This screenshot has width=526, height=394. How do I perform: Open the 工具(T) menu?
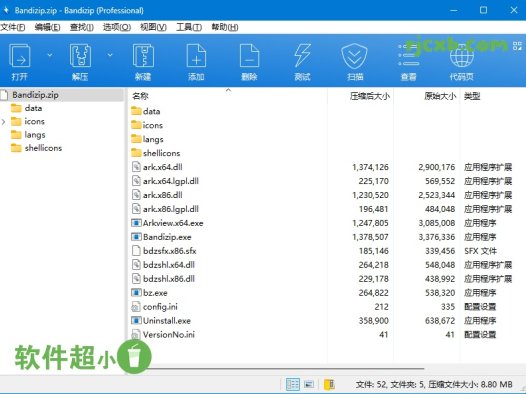point(189,27)
